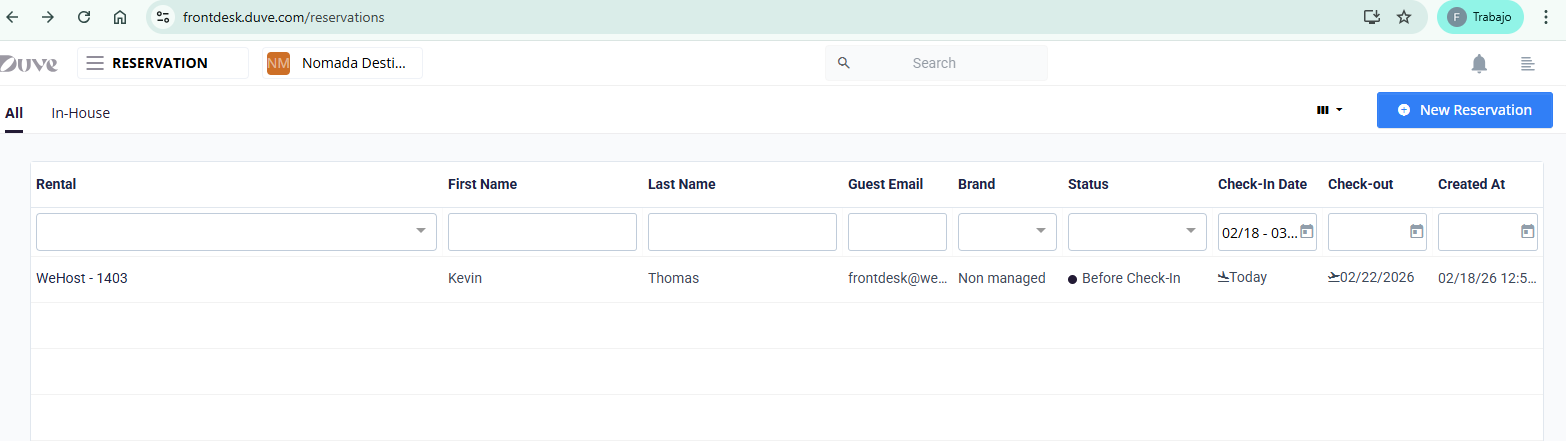
Task: Open the WeHost - 1403 reservation row
Action: tap(82, 278)
